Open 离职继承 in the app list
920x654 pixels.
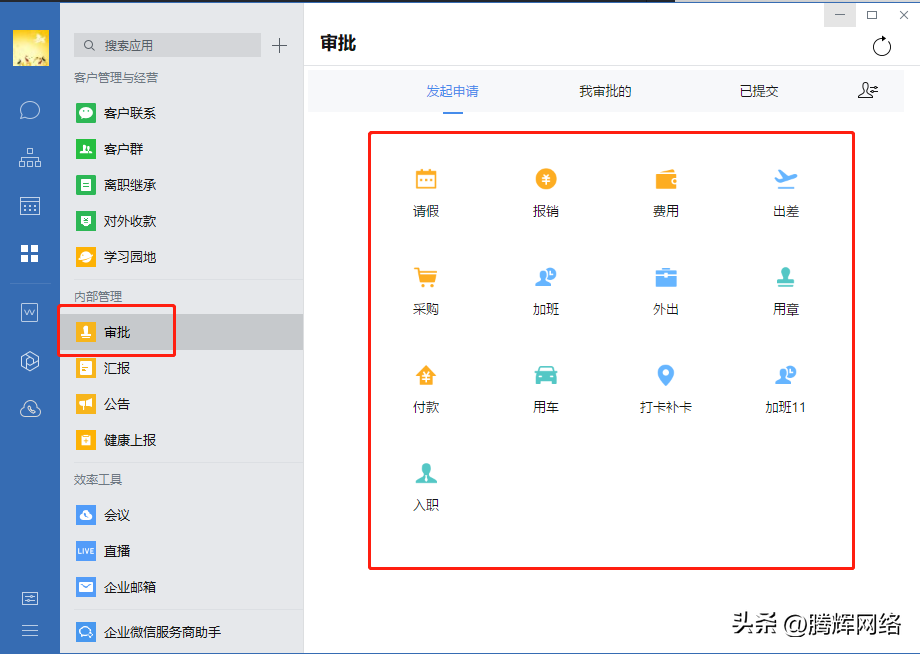(x=181, y=185)
